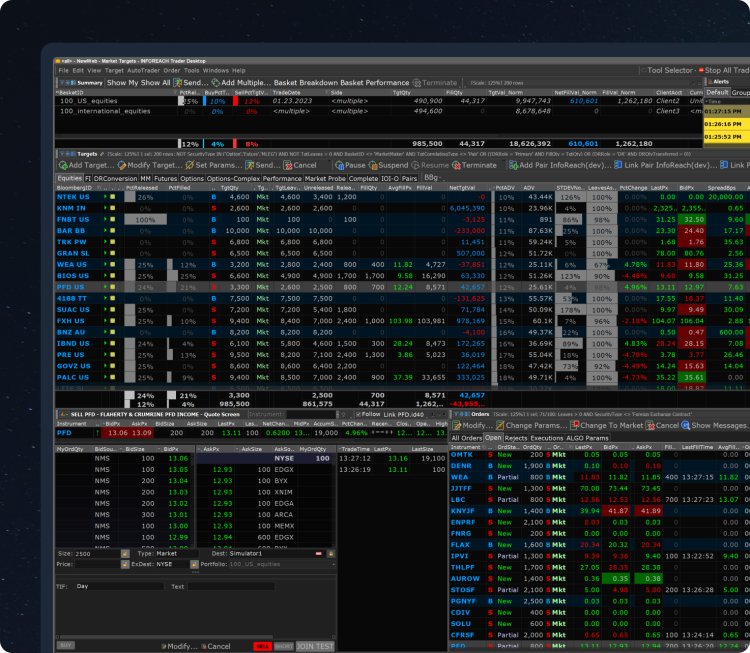Click the Pause icon in Targets toolbar

pyautogui.click(x=338, y=165)
